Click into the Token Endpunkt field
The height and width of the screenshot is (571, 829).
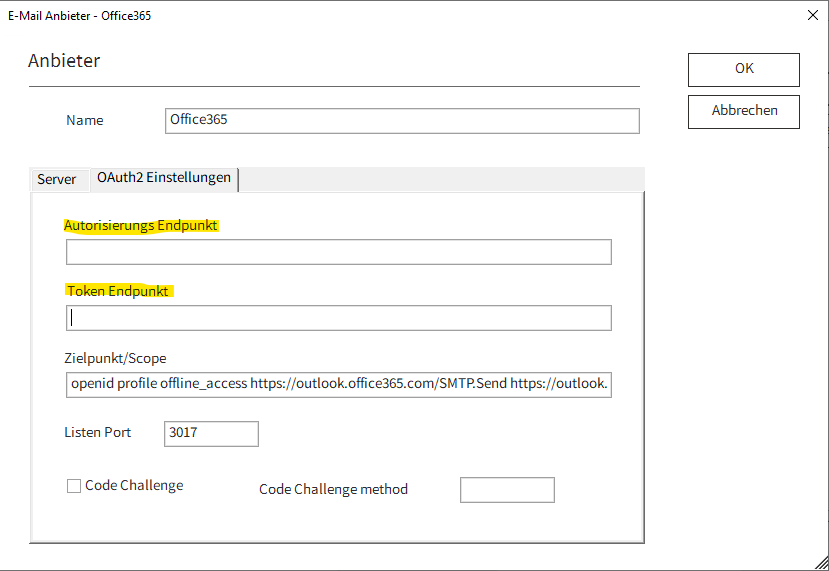click(338, 318)
